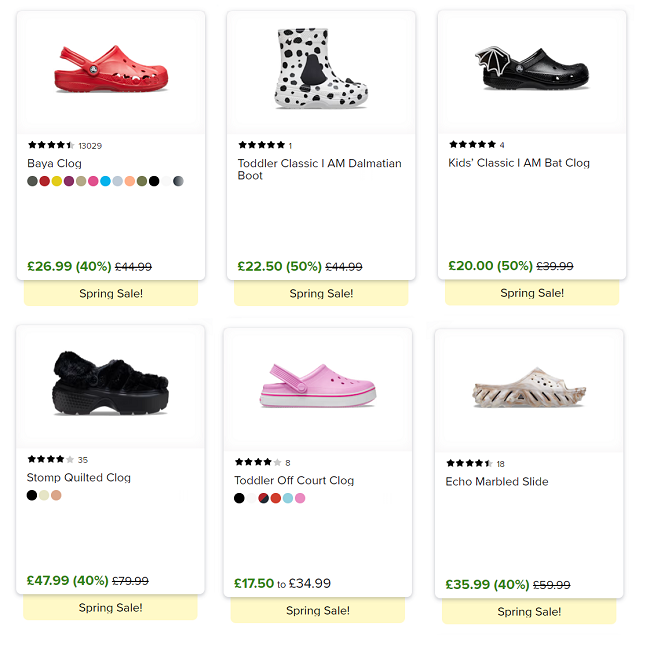Viewport: 650px width, 648px height.
Task: Open the Toddler Classic I AM Dalmatian Boot link
Action: 319,169
